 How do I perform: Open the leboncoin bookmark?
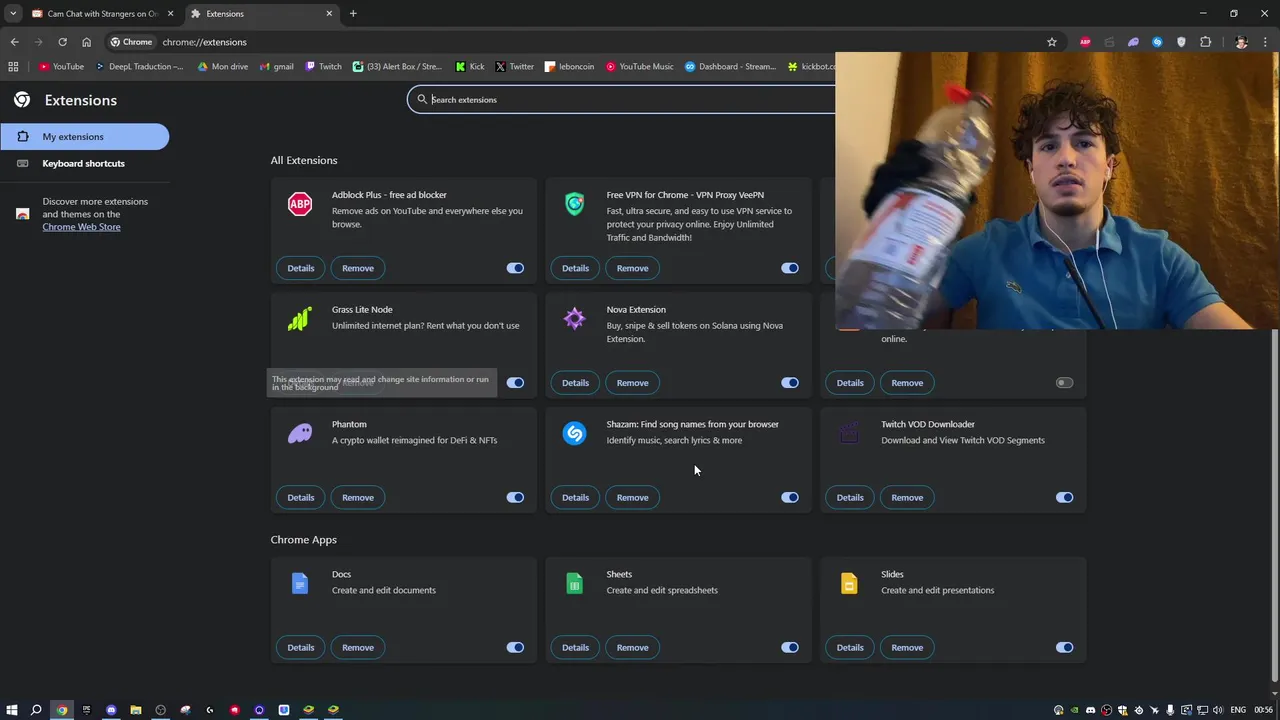click(x=569, y=67)
